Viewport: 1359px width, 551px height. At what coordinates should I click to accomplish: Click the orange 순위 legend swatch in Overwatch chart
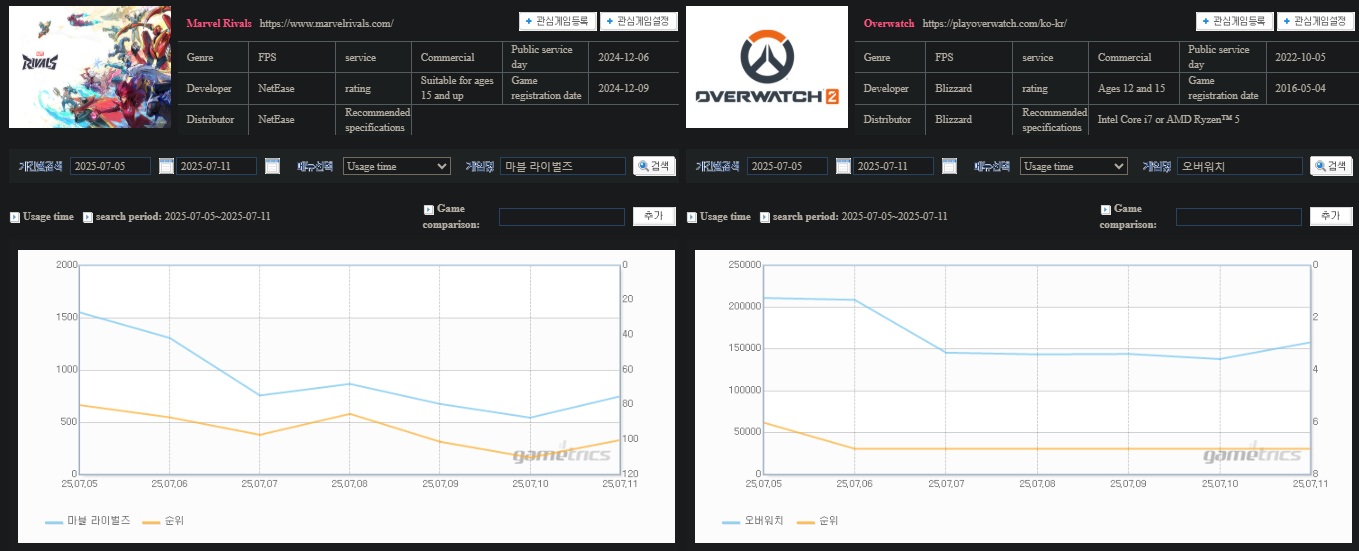coord(805,522)
